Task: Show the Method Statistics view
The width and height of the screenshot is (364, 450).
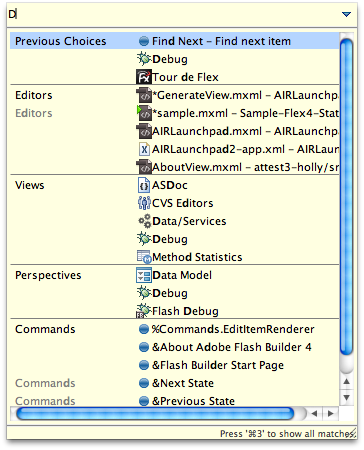Action: click(175, 257)
